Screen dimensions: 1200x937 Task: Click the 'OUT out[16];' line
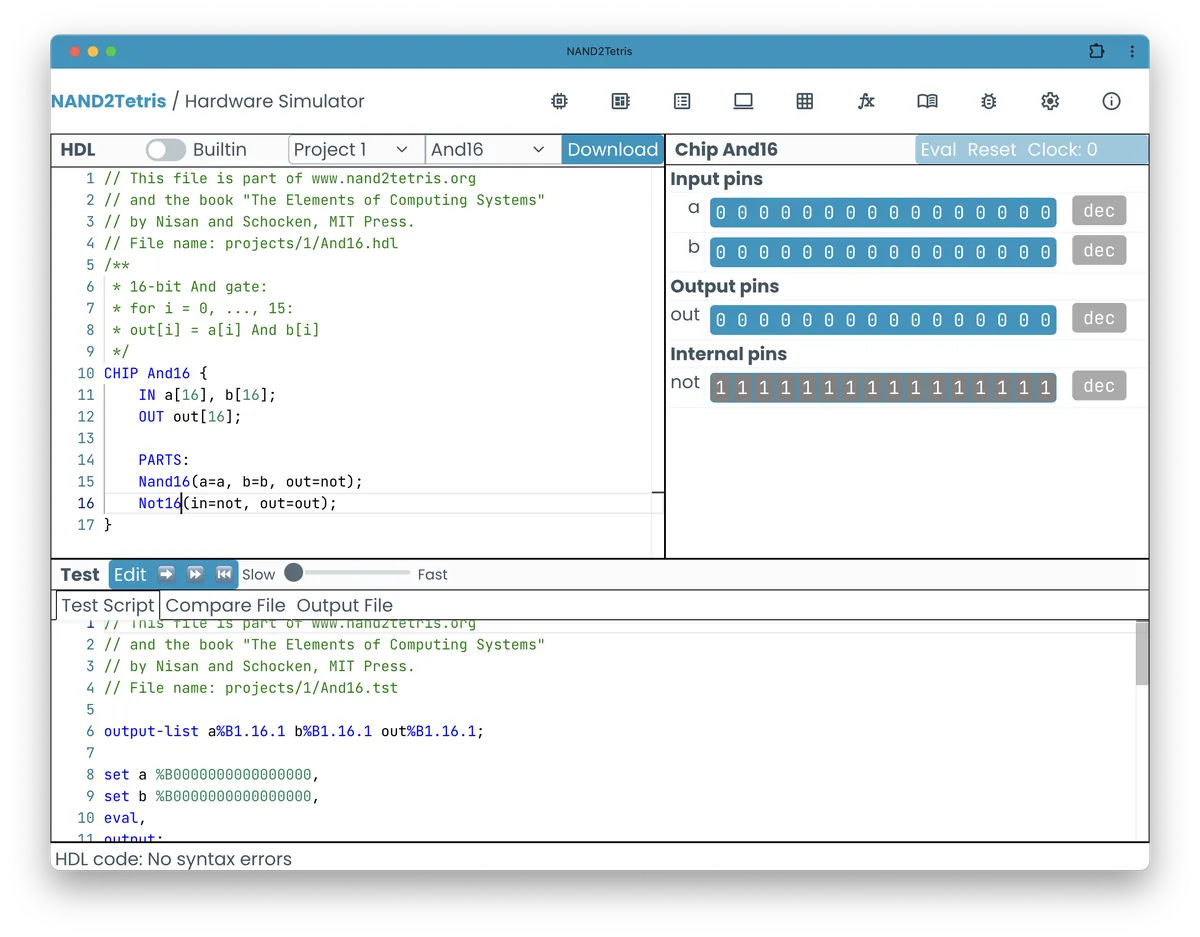click(190, 416)
